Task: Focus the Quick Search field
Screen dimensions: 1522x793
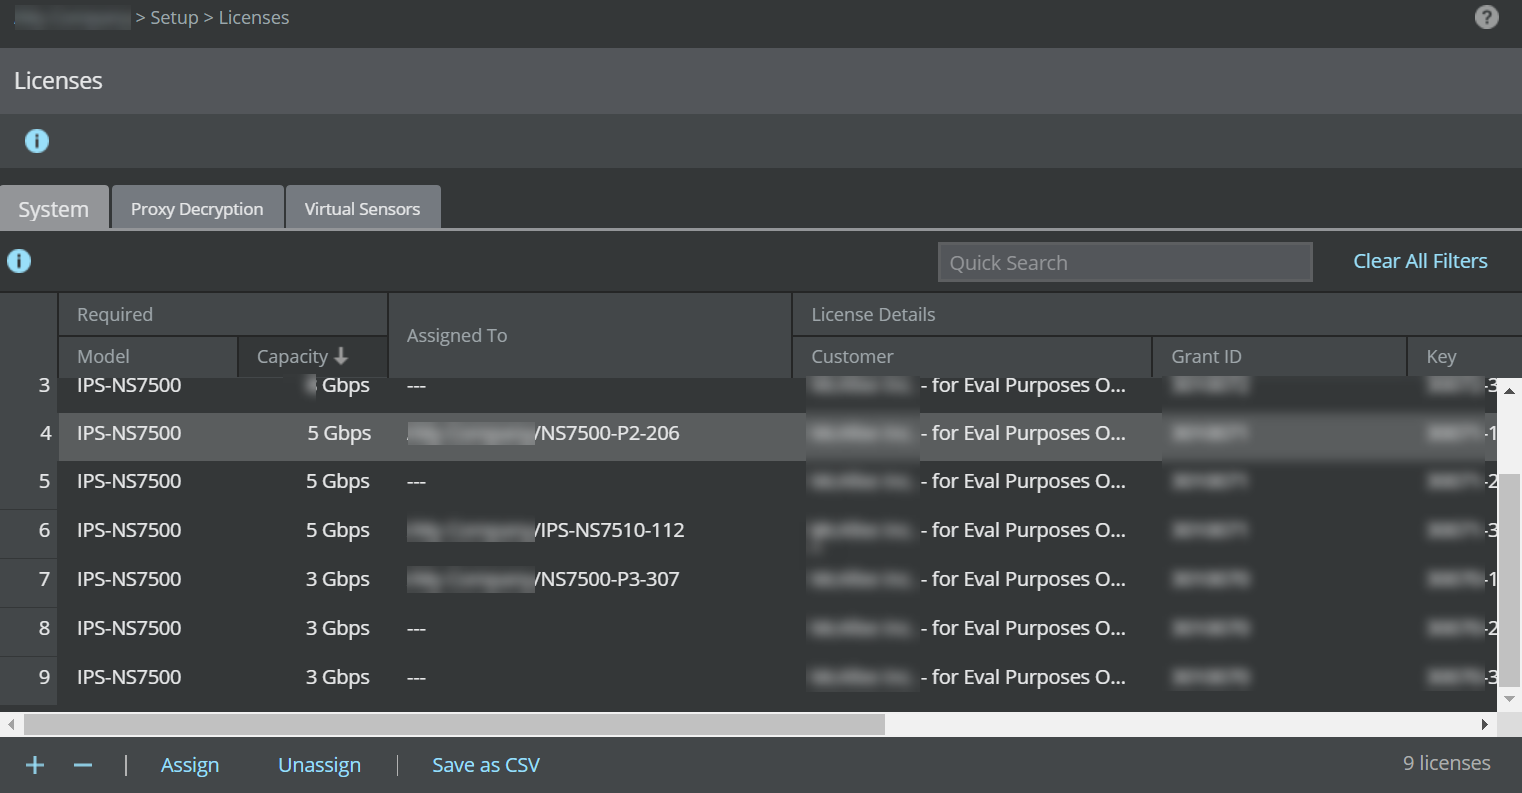Action: click(1125, 262)
